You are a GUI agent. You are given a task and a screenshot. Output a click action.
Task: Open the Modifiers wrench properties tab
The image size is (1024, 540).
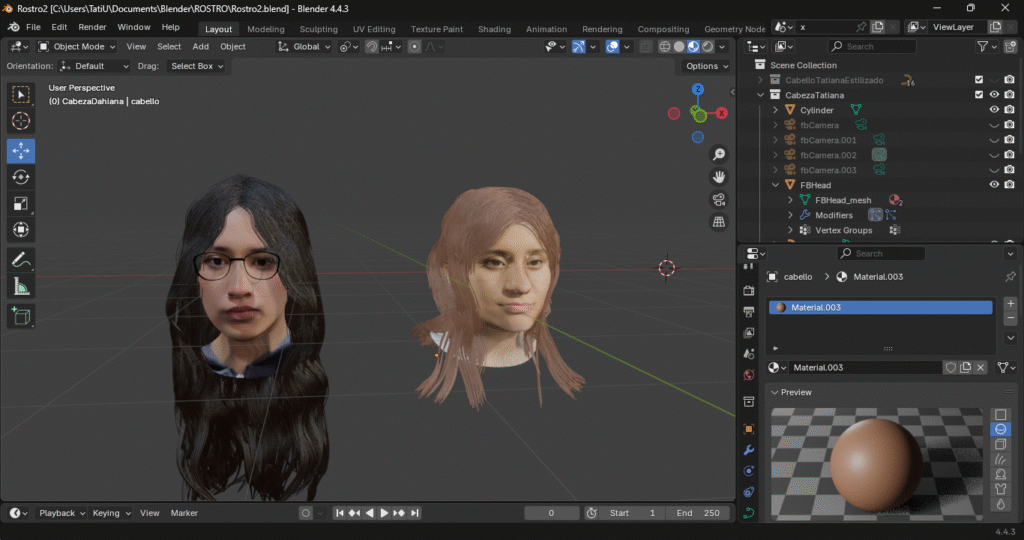(749, 450)
